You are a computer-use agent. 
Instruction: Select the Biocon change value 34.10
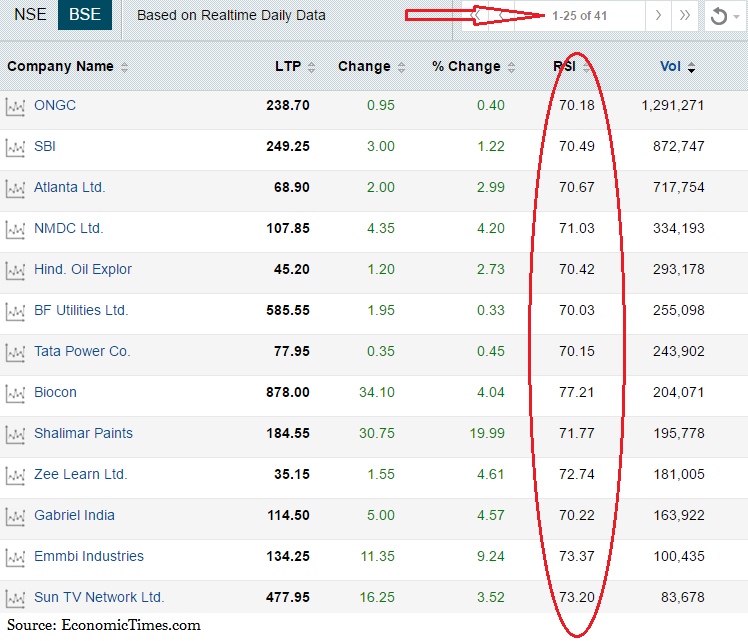click(377, 392)
